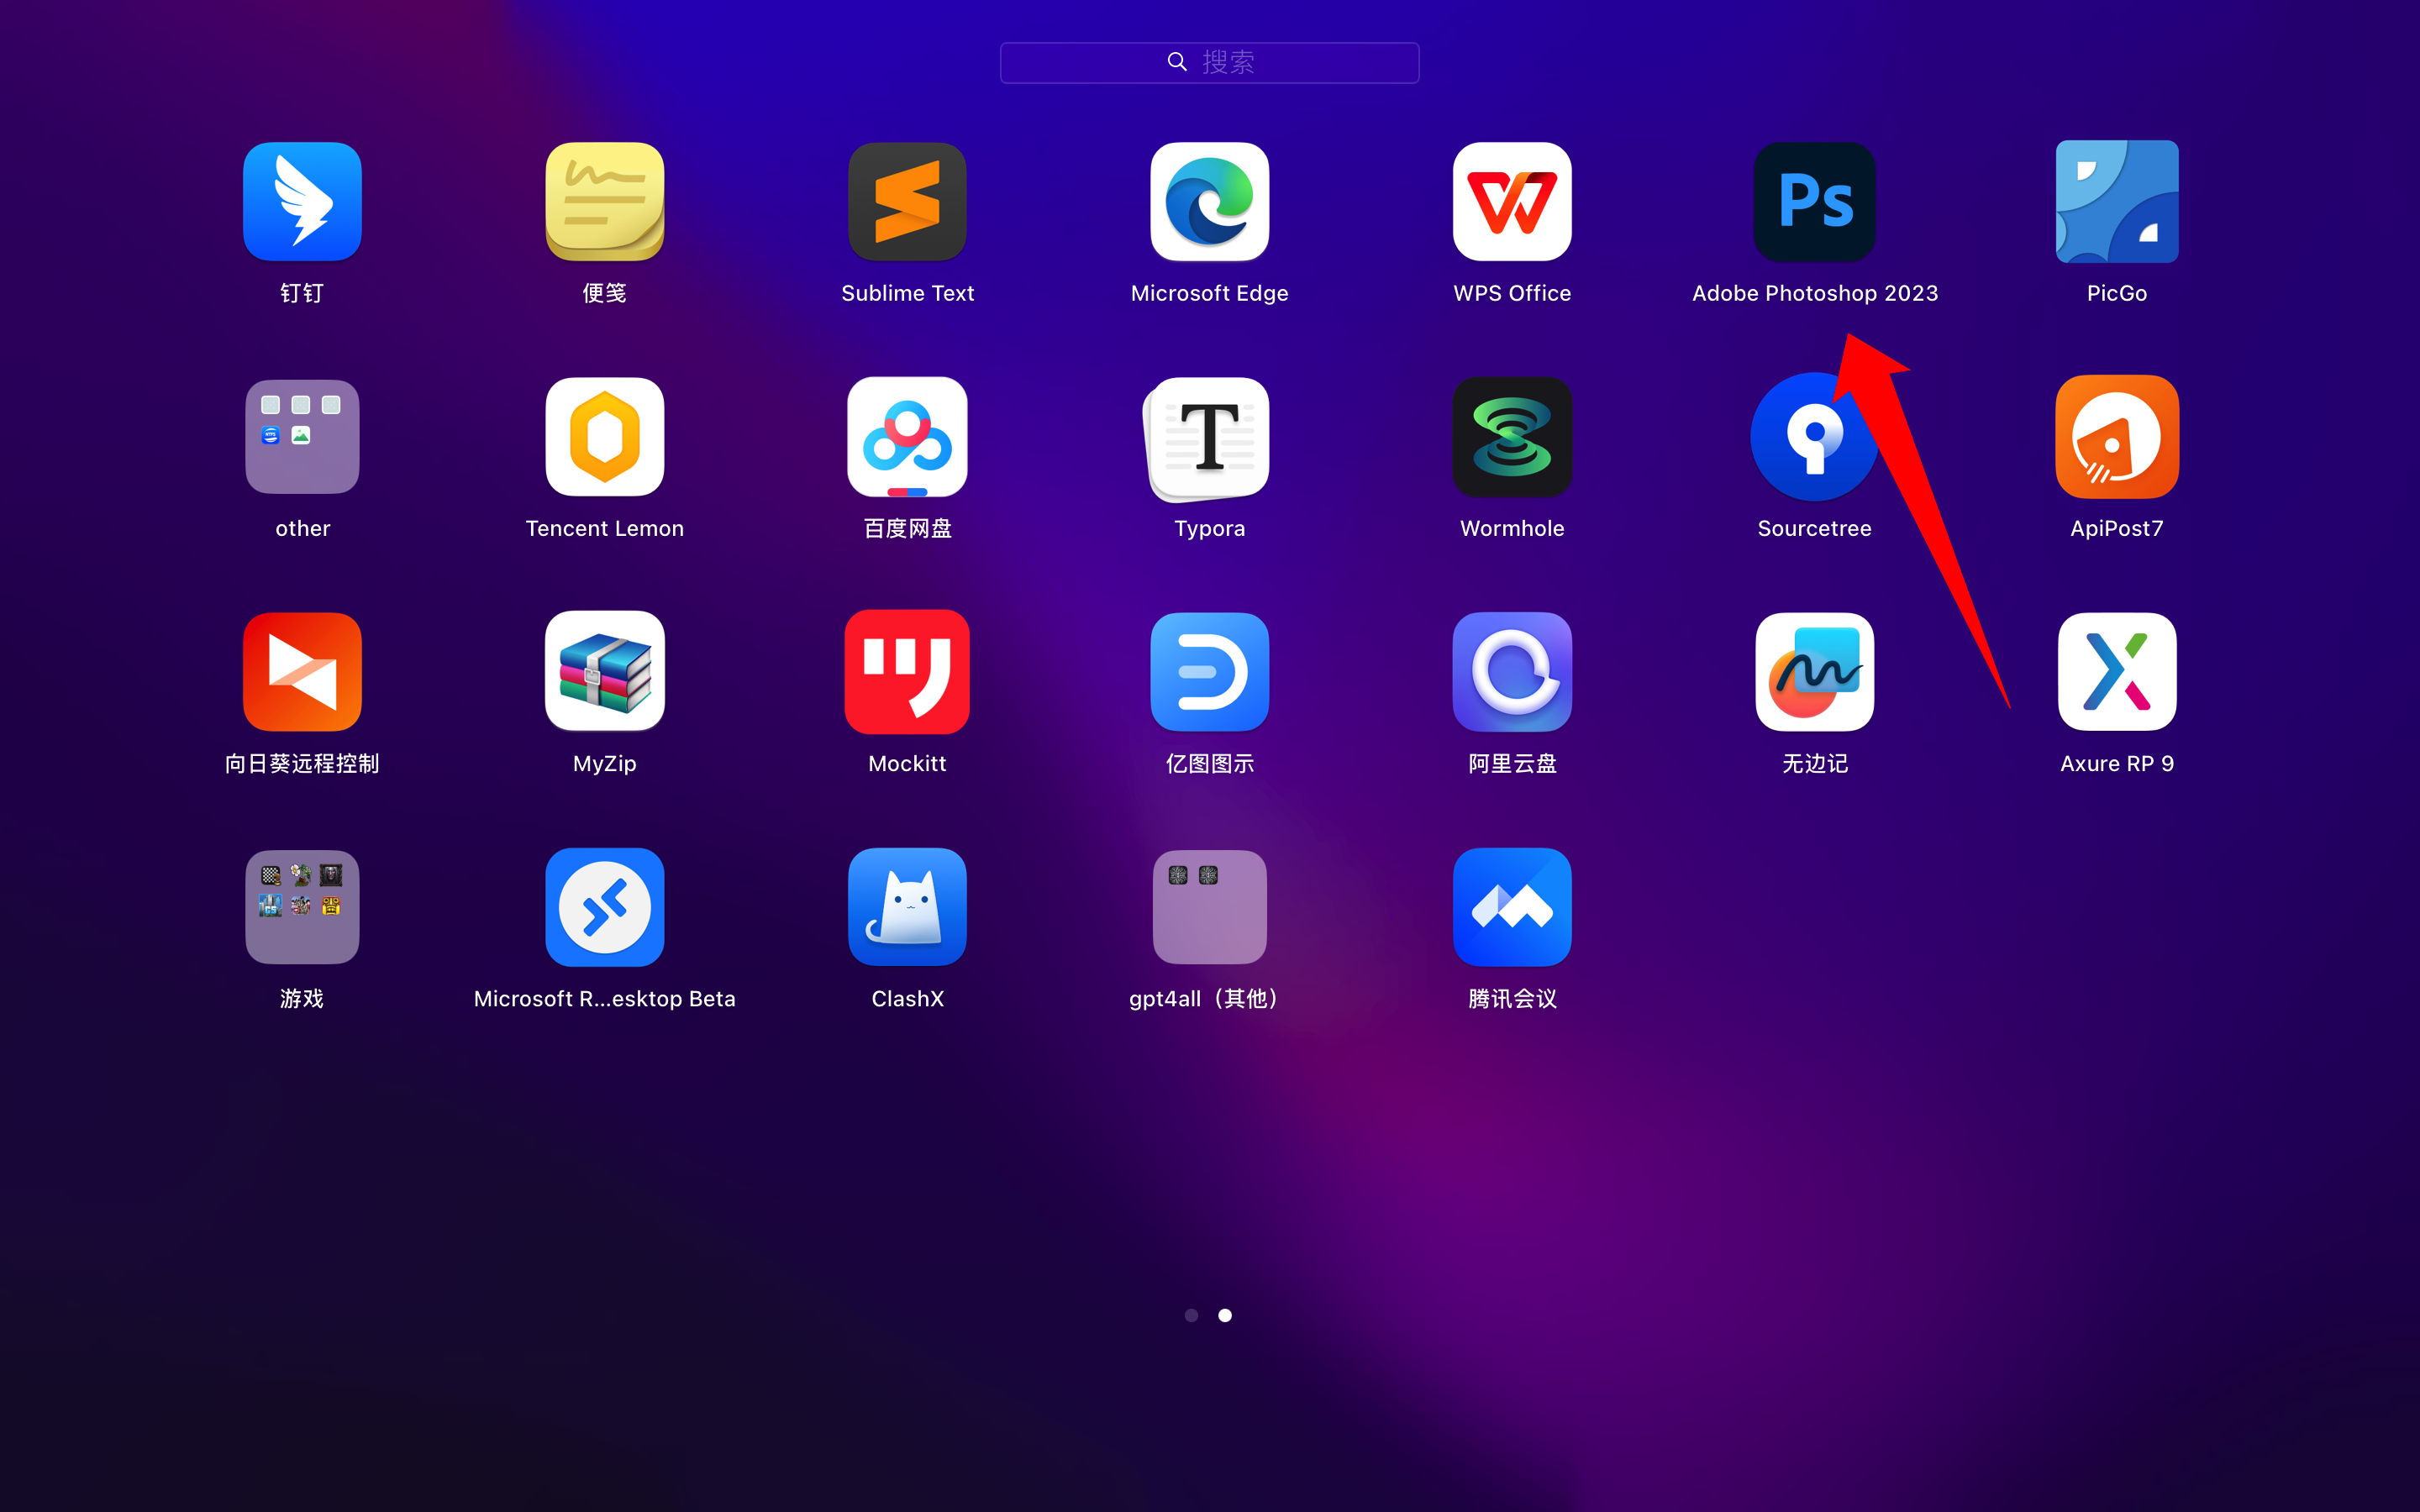Viewport: 2420px width, 1512px height.
Task: Launch Microsoft Edge browser
Action: tap(1210, 202)
